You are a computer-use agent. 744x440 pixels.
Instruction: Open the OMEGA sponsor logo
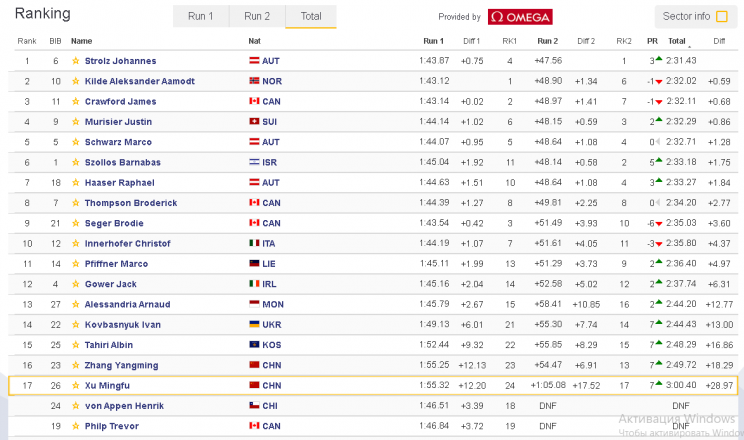coord(520,17)
